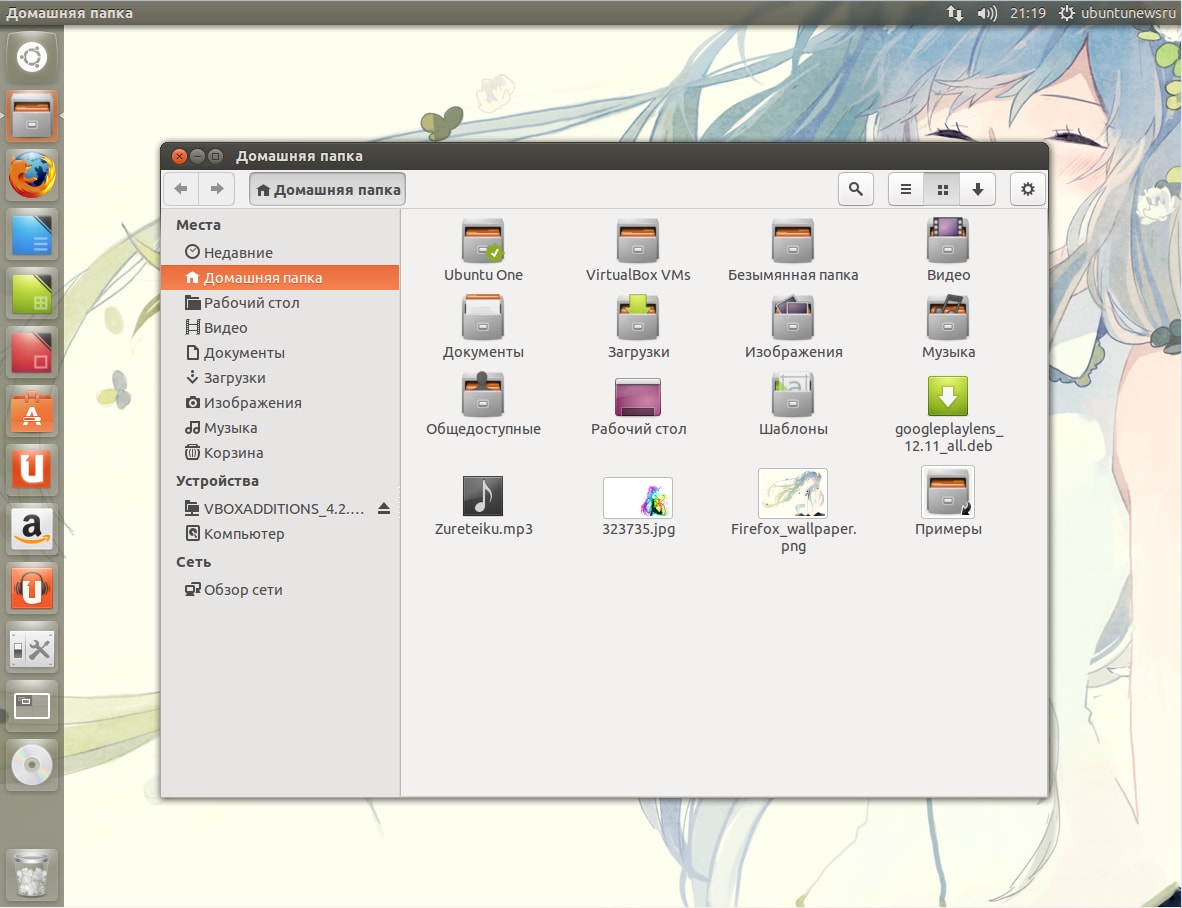
Task: Select the 323735.jpg image thumbnail
Action: 638,497
